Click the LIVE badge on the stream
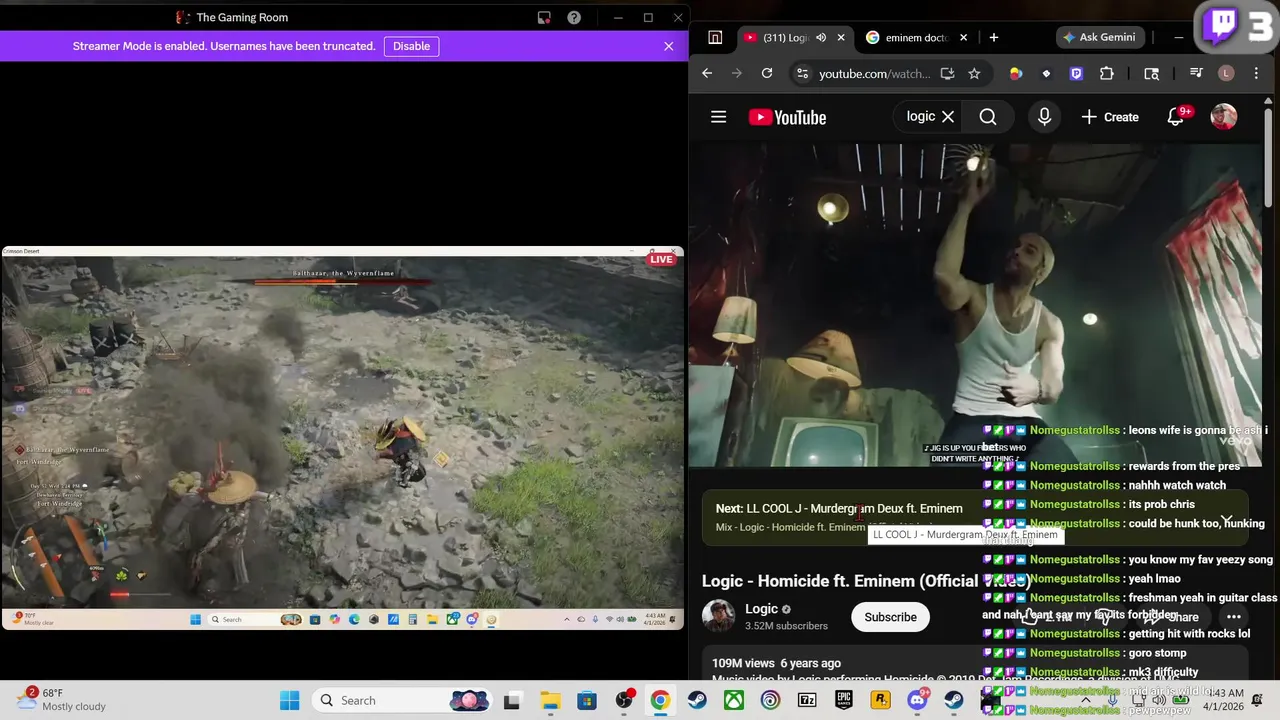The width and height of the screenshot is (1280, 720). 661,259
